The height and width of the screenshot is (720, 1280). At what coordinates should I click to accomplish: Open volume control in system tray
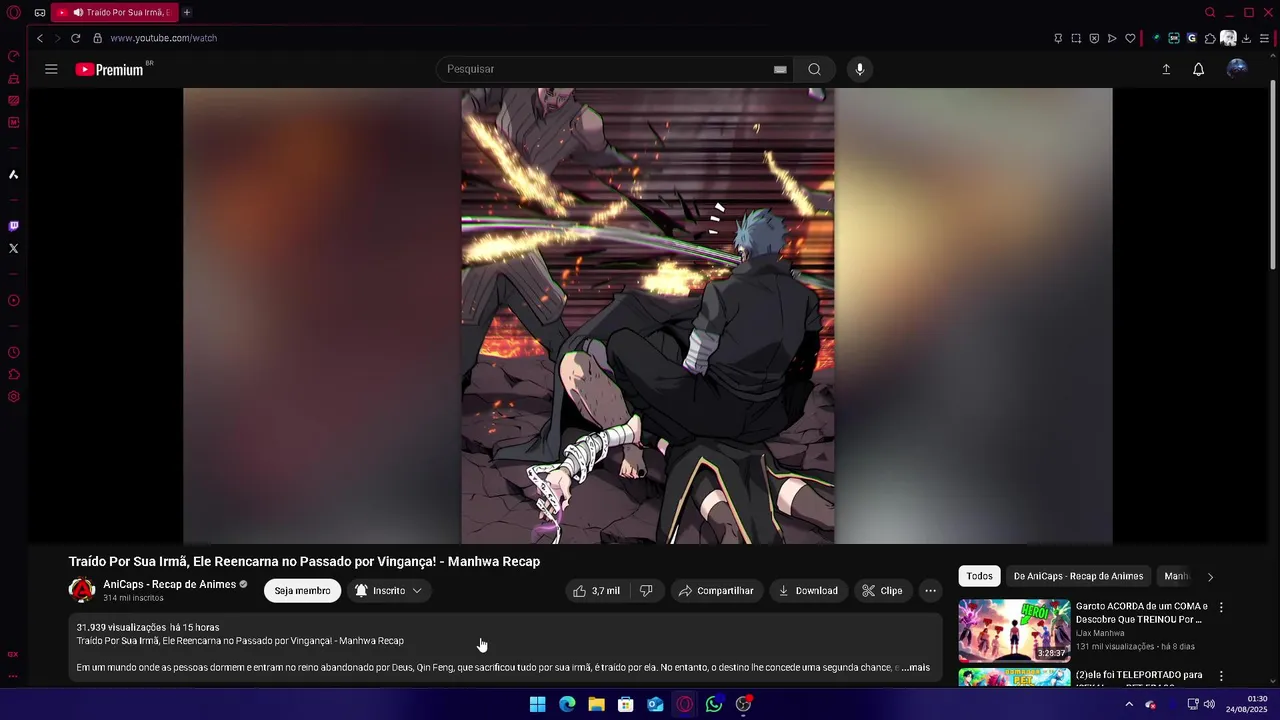click(x=1209, y=704)
